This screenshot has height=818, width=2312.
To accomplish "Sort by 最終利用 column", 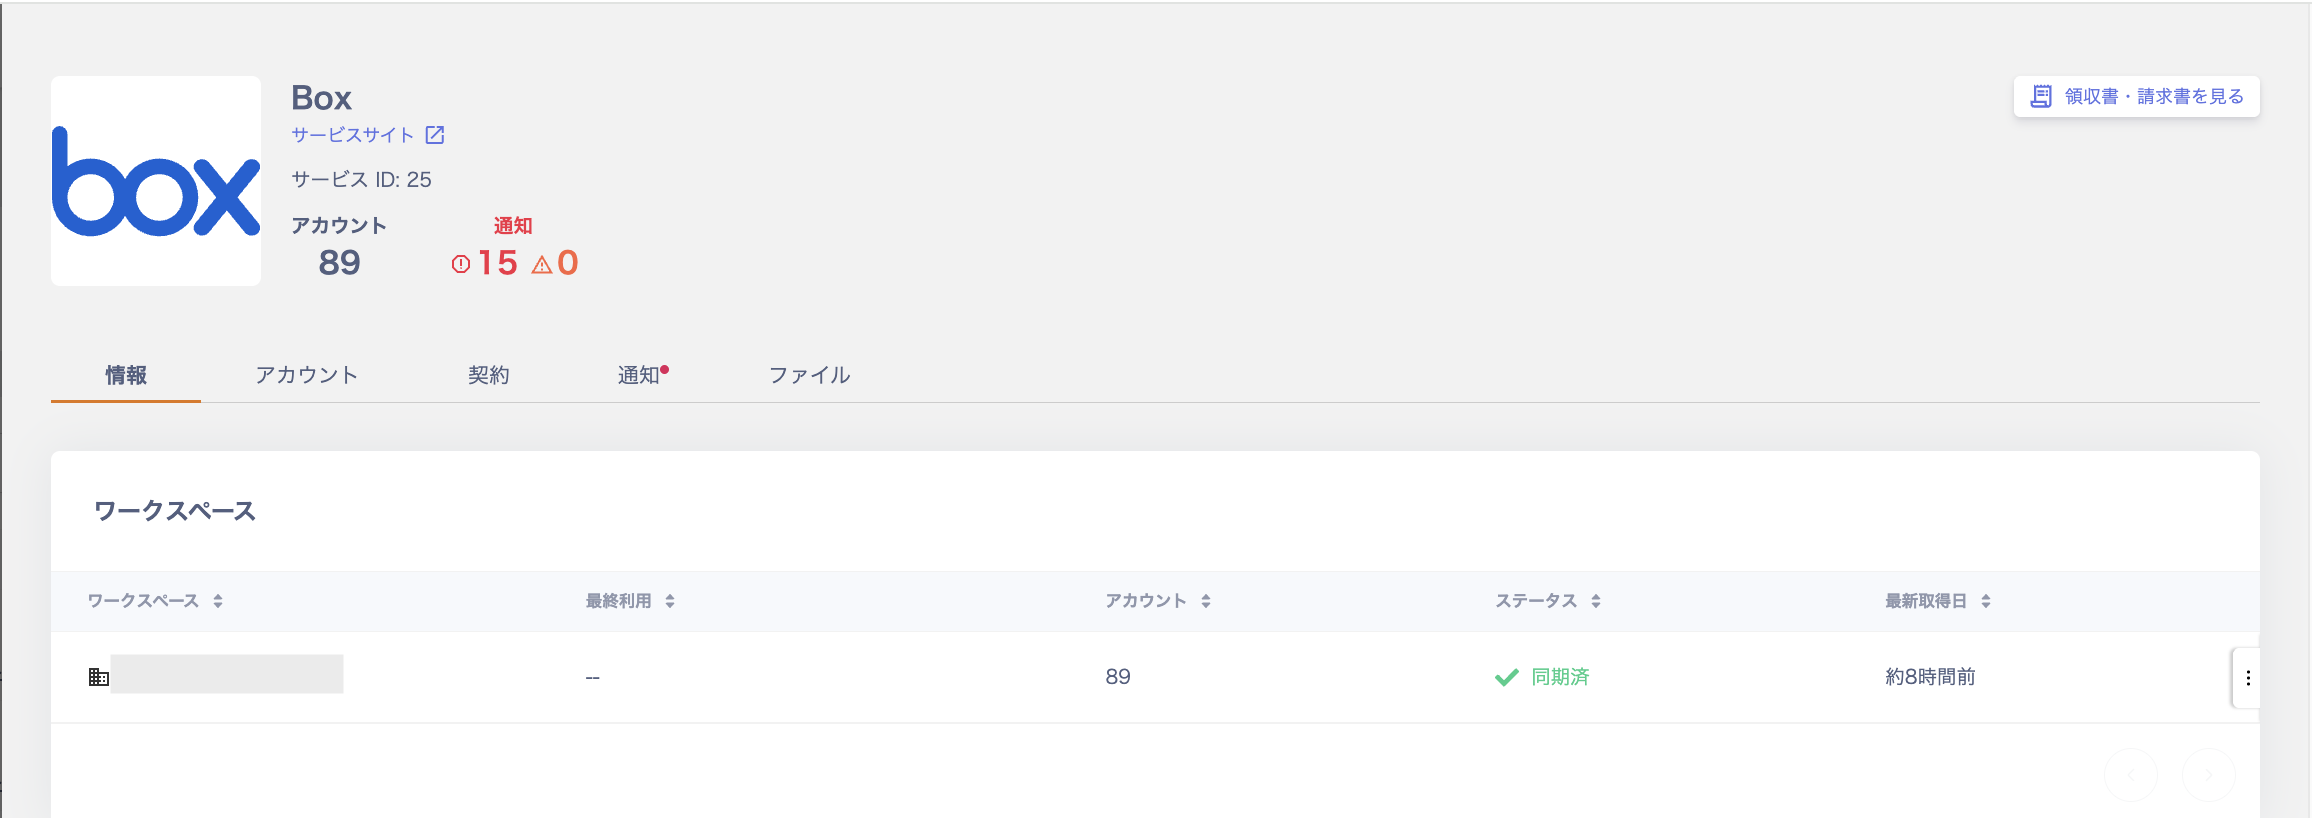I will pos(669,601).
